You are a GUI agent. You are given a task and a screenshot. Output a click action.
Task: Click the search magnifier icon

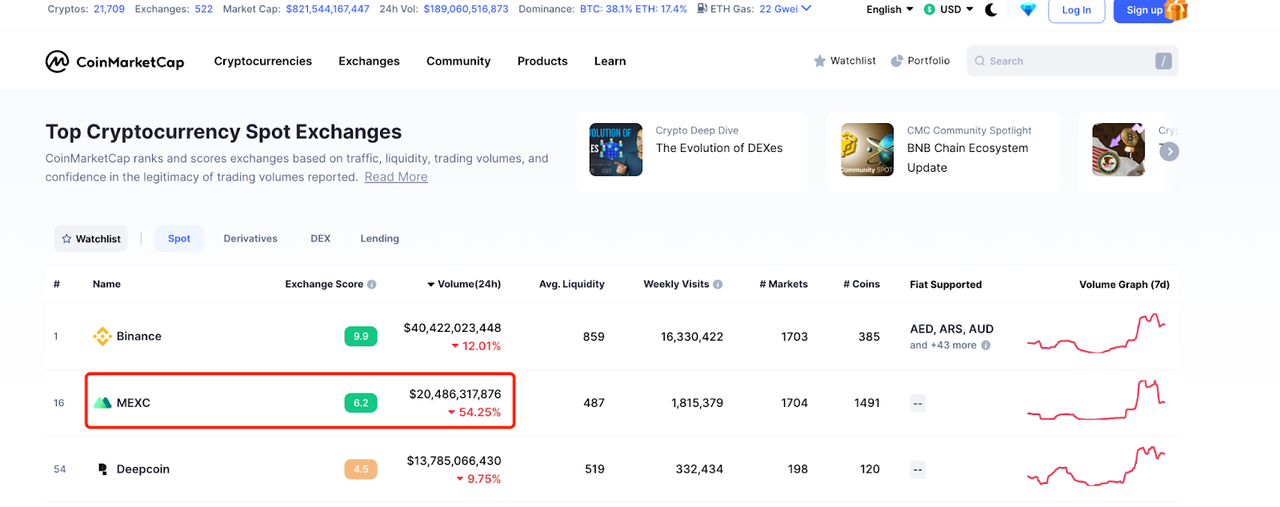(980, 61)
